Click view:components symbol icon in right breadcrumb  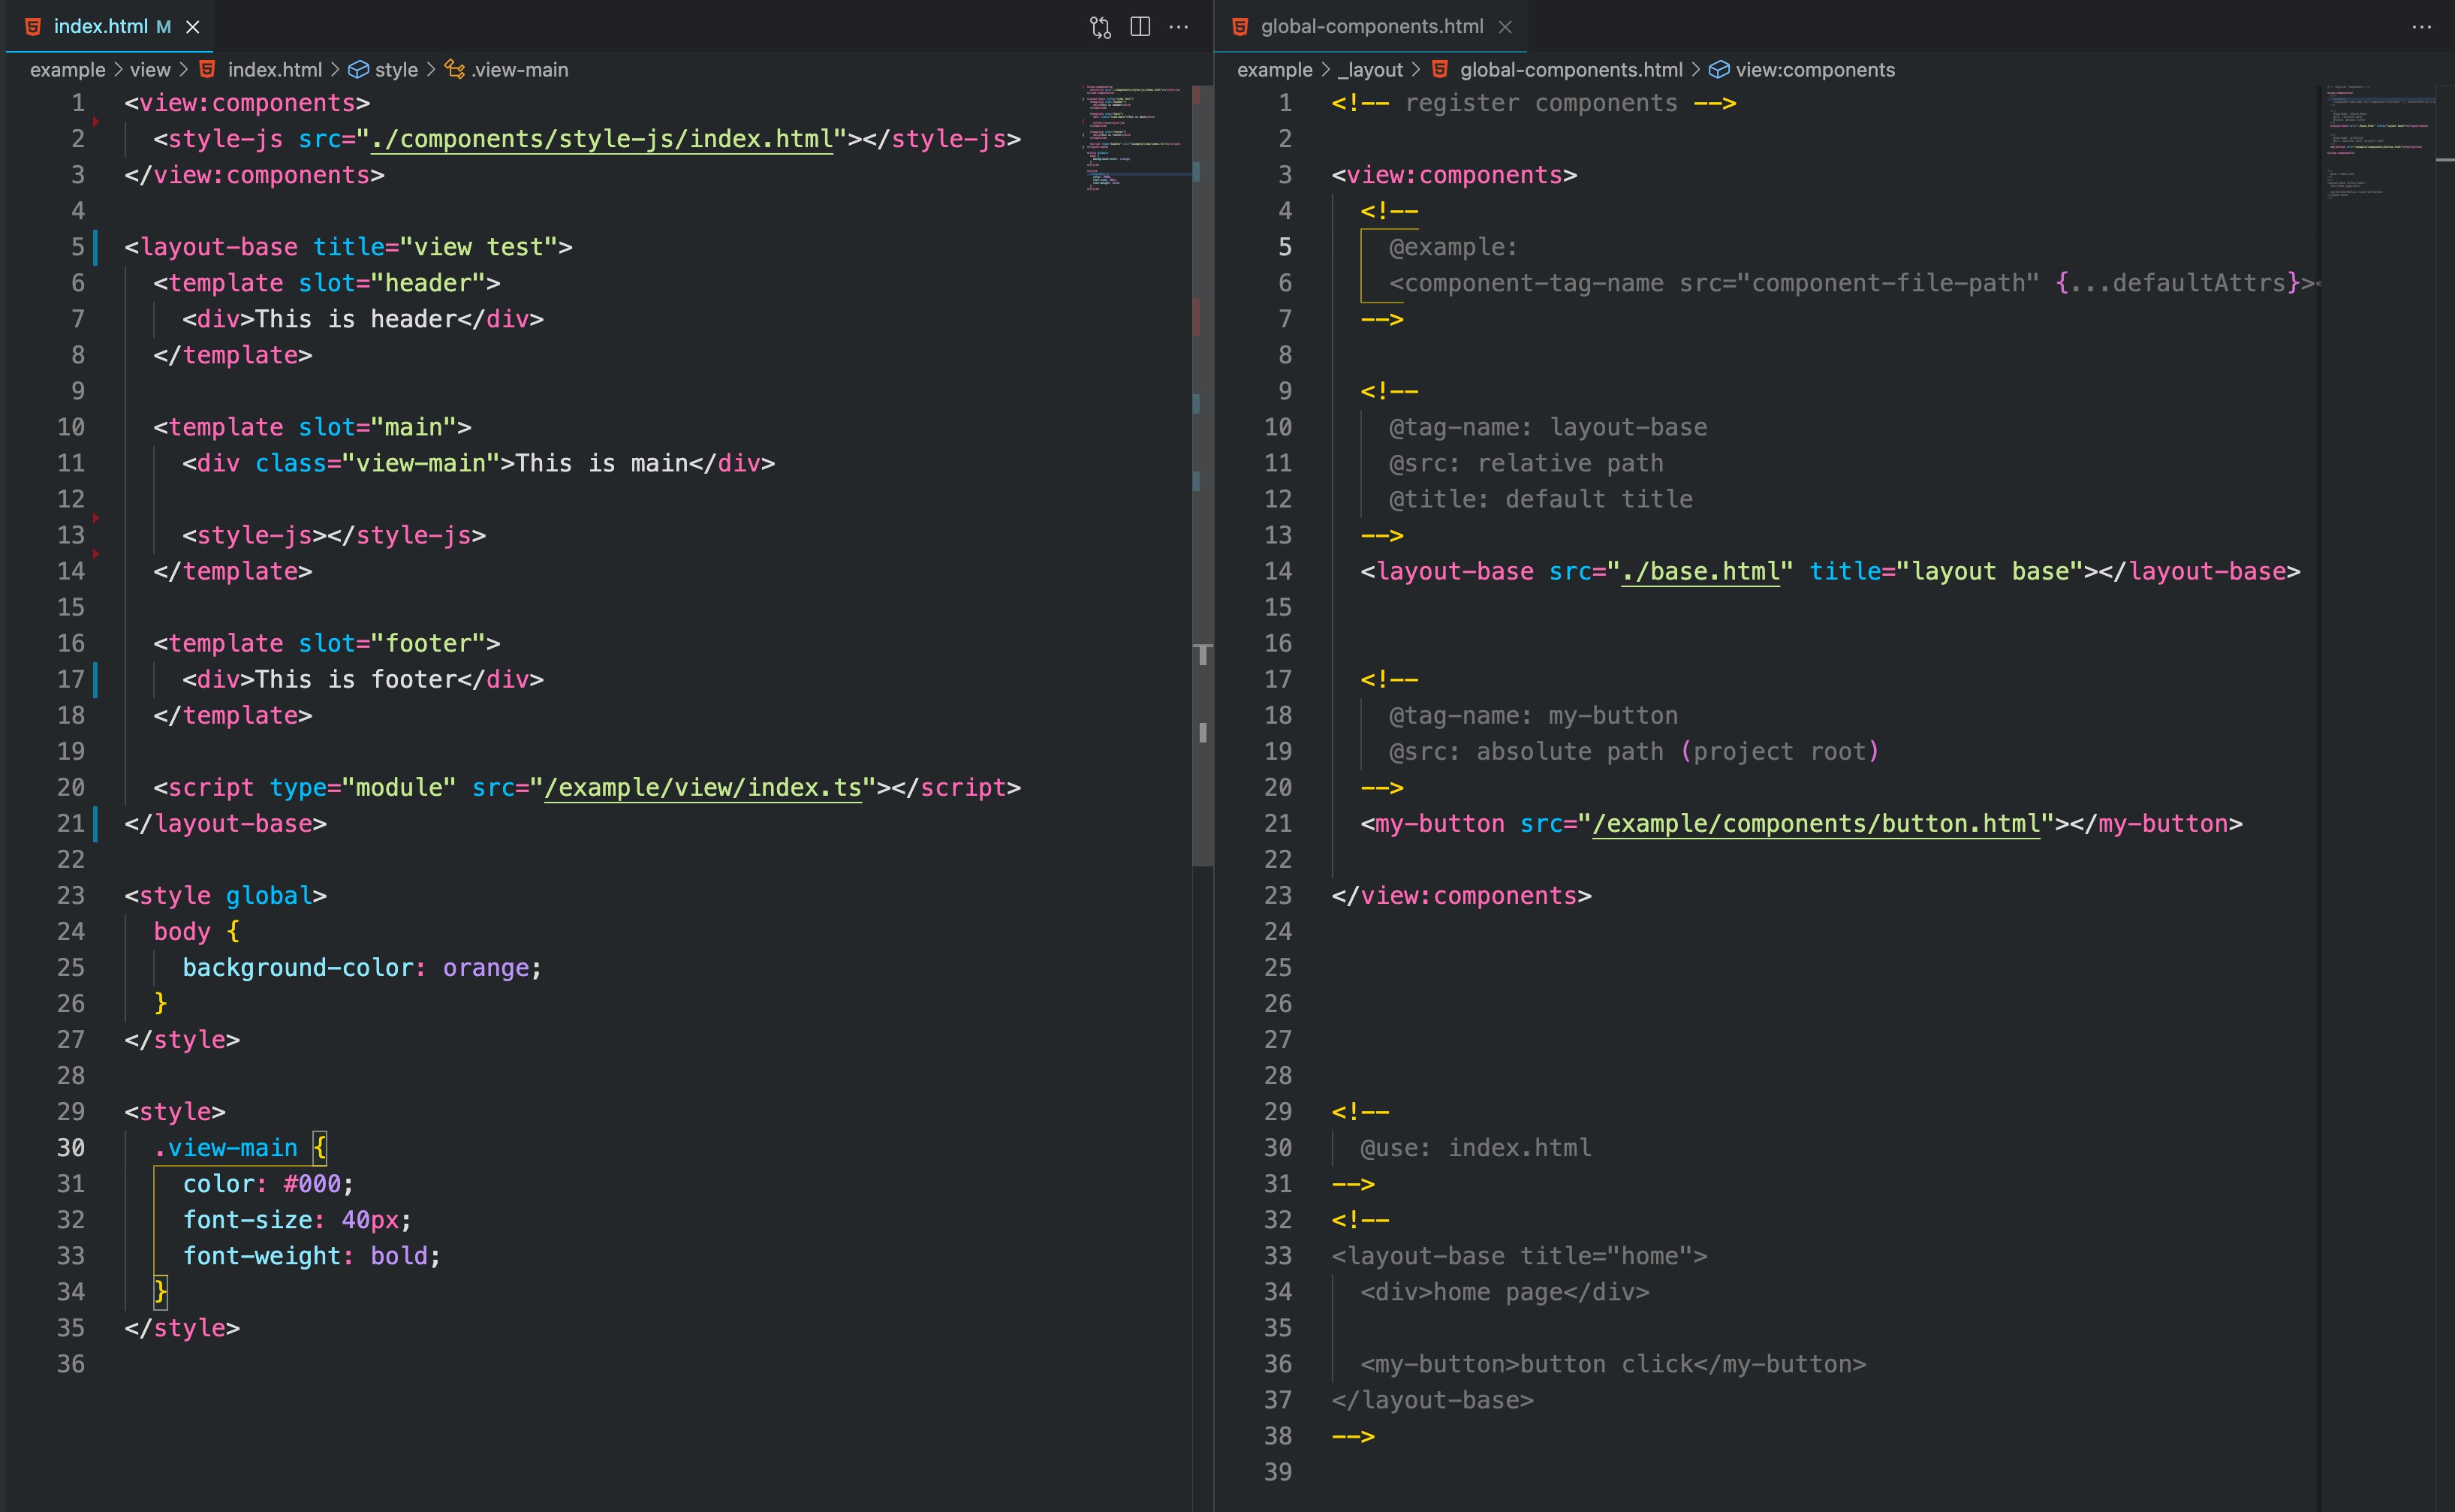[1719, 70]
